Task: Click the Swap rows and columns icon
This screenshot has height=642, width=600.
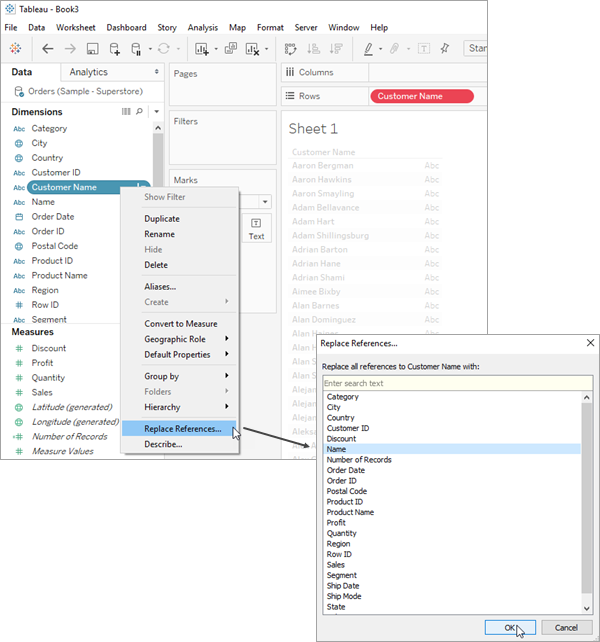Action: (290, 49)
